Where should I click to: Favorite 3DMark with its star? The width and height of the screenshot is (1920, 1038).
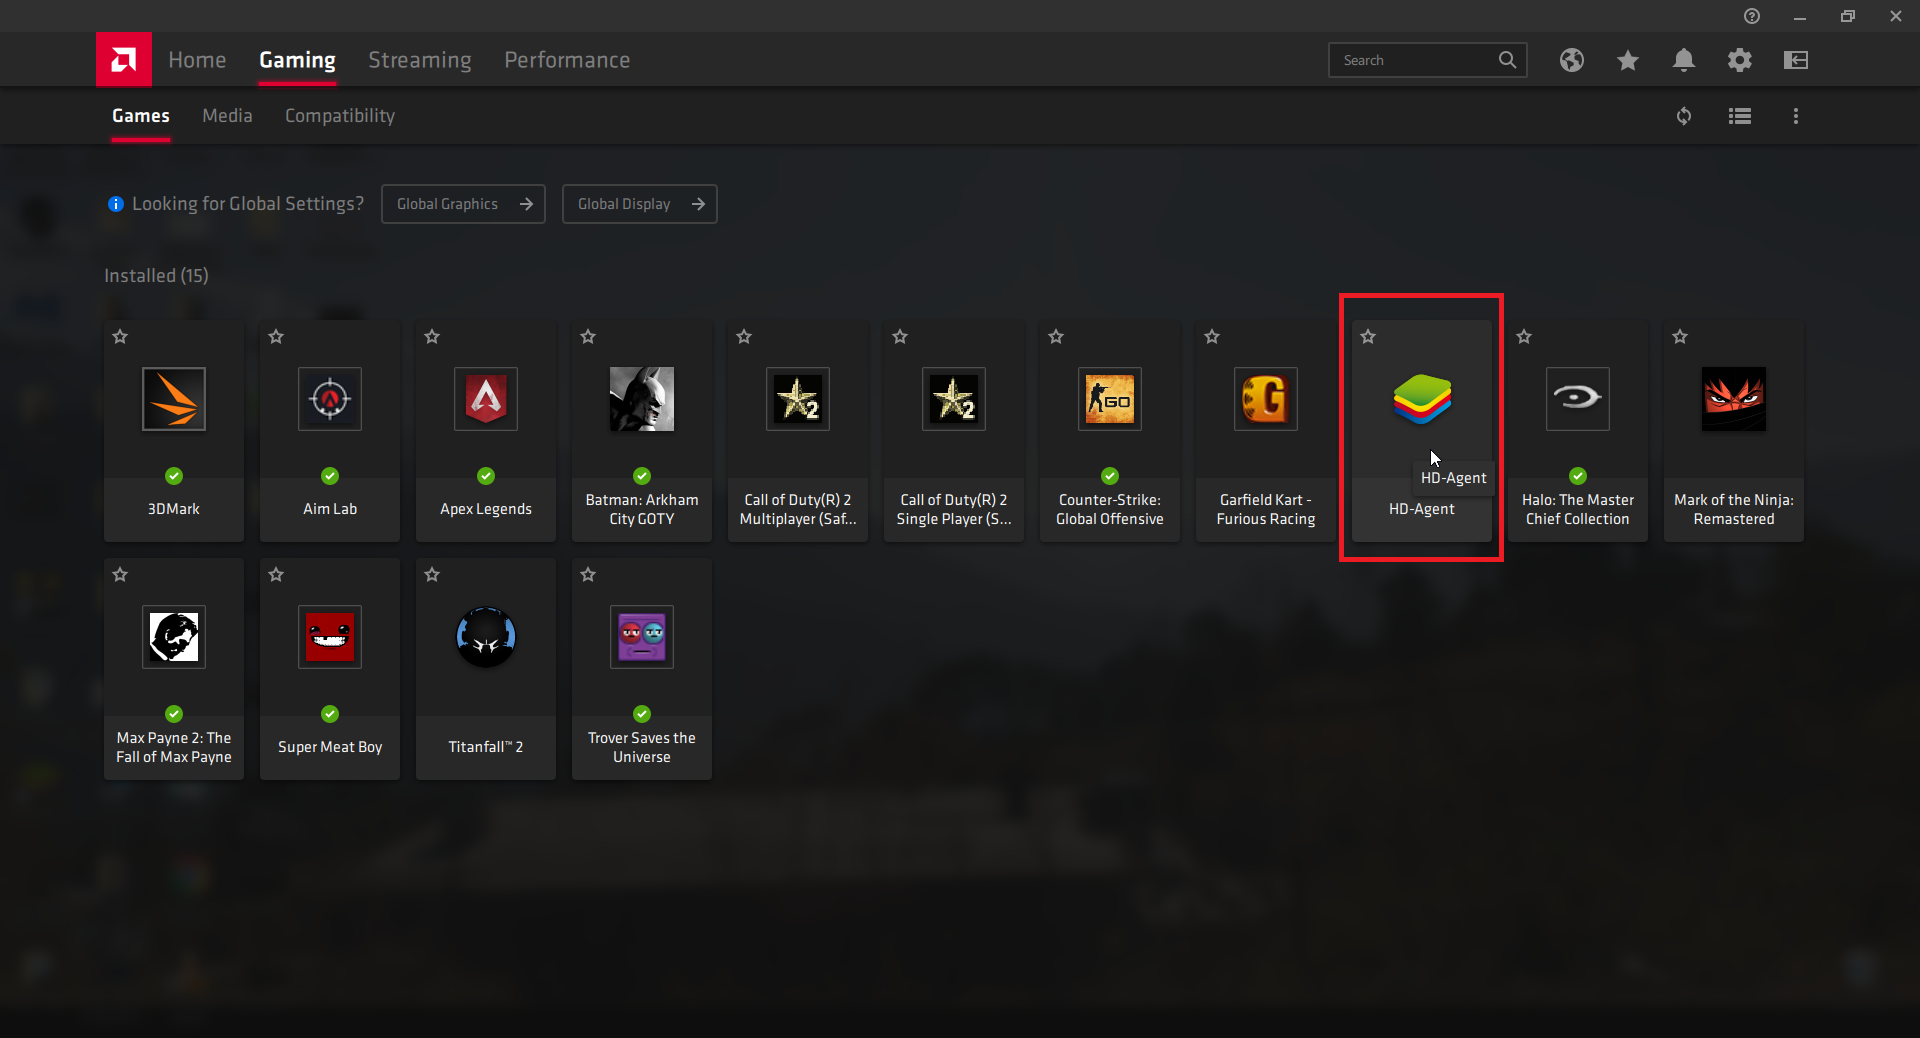tap(120, 337)
